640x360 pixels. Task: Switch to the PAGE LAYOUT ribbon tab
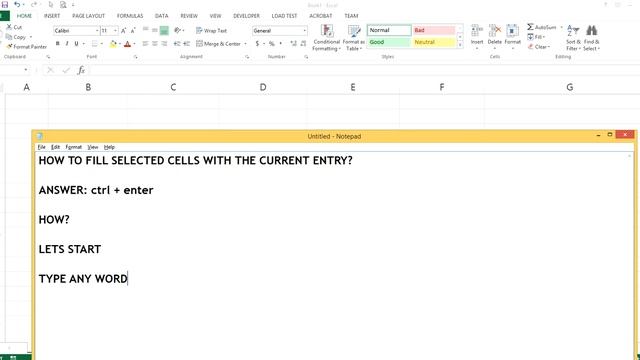tap(89, 16)
